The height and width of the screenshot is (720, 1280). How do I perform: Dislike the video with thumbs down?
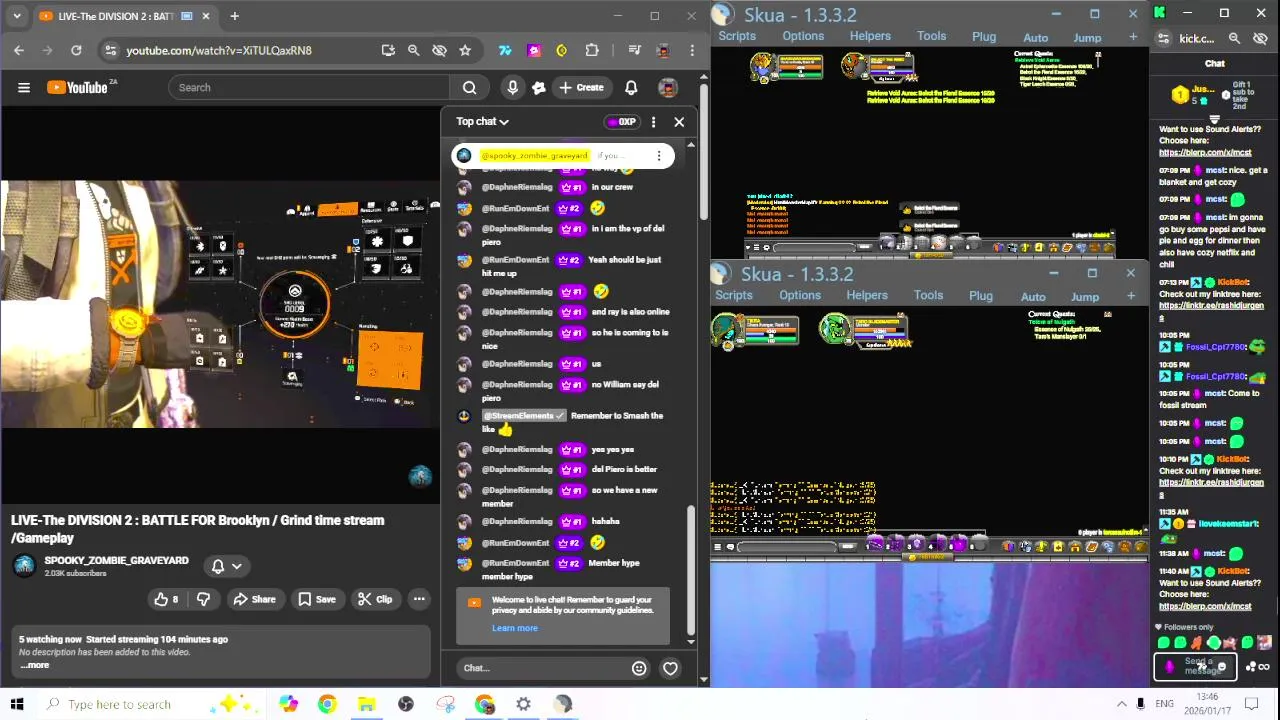[203, 599]
